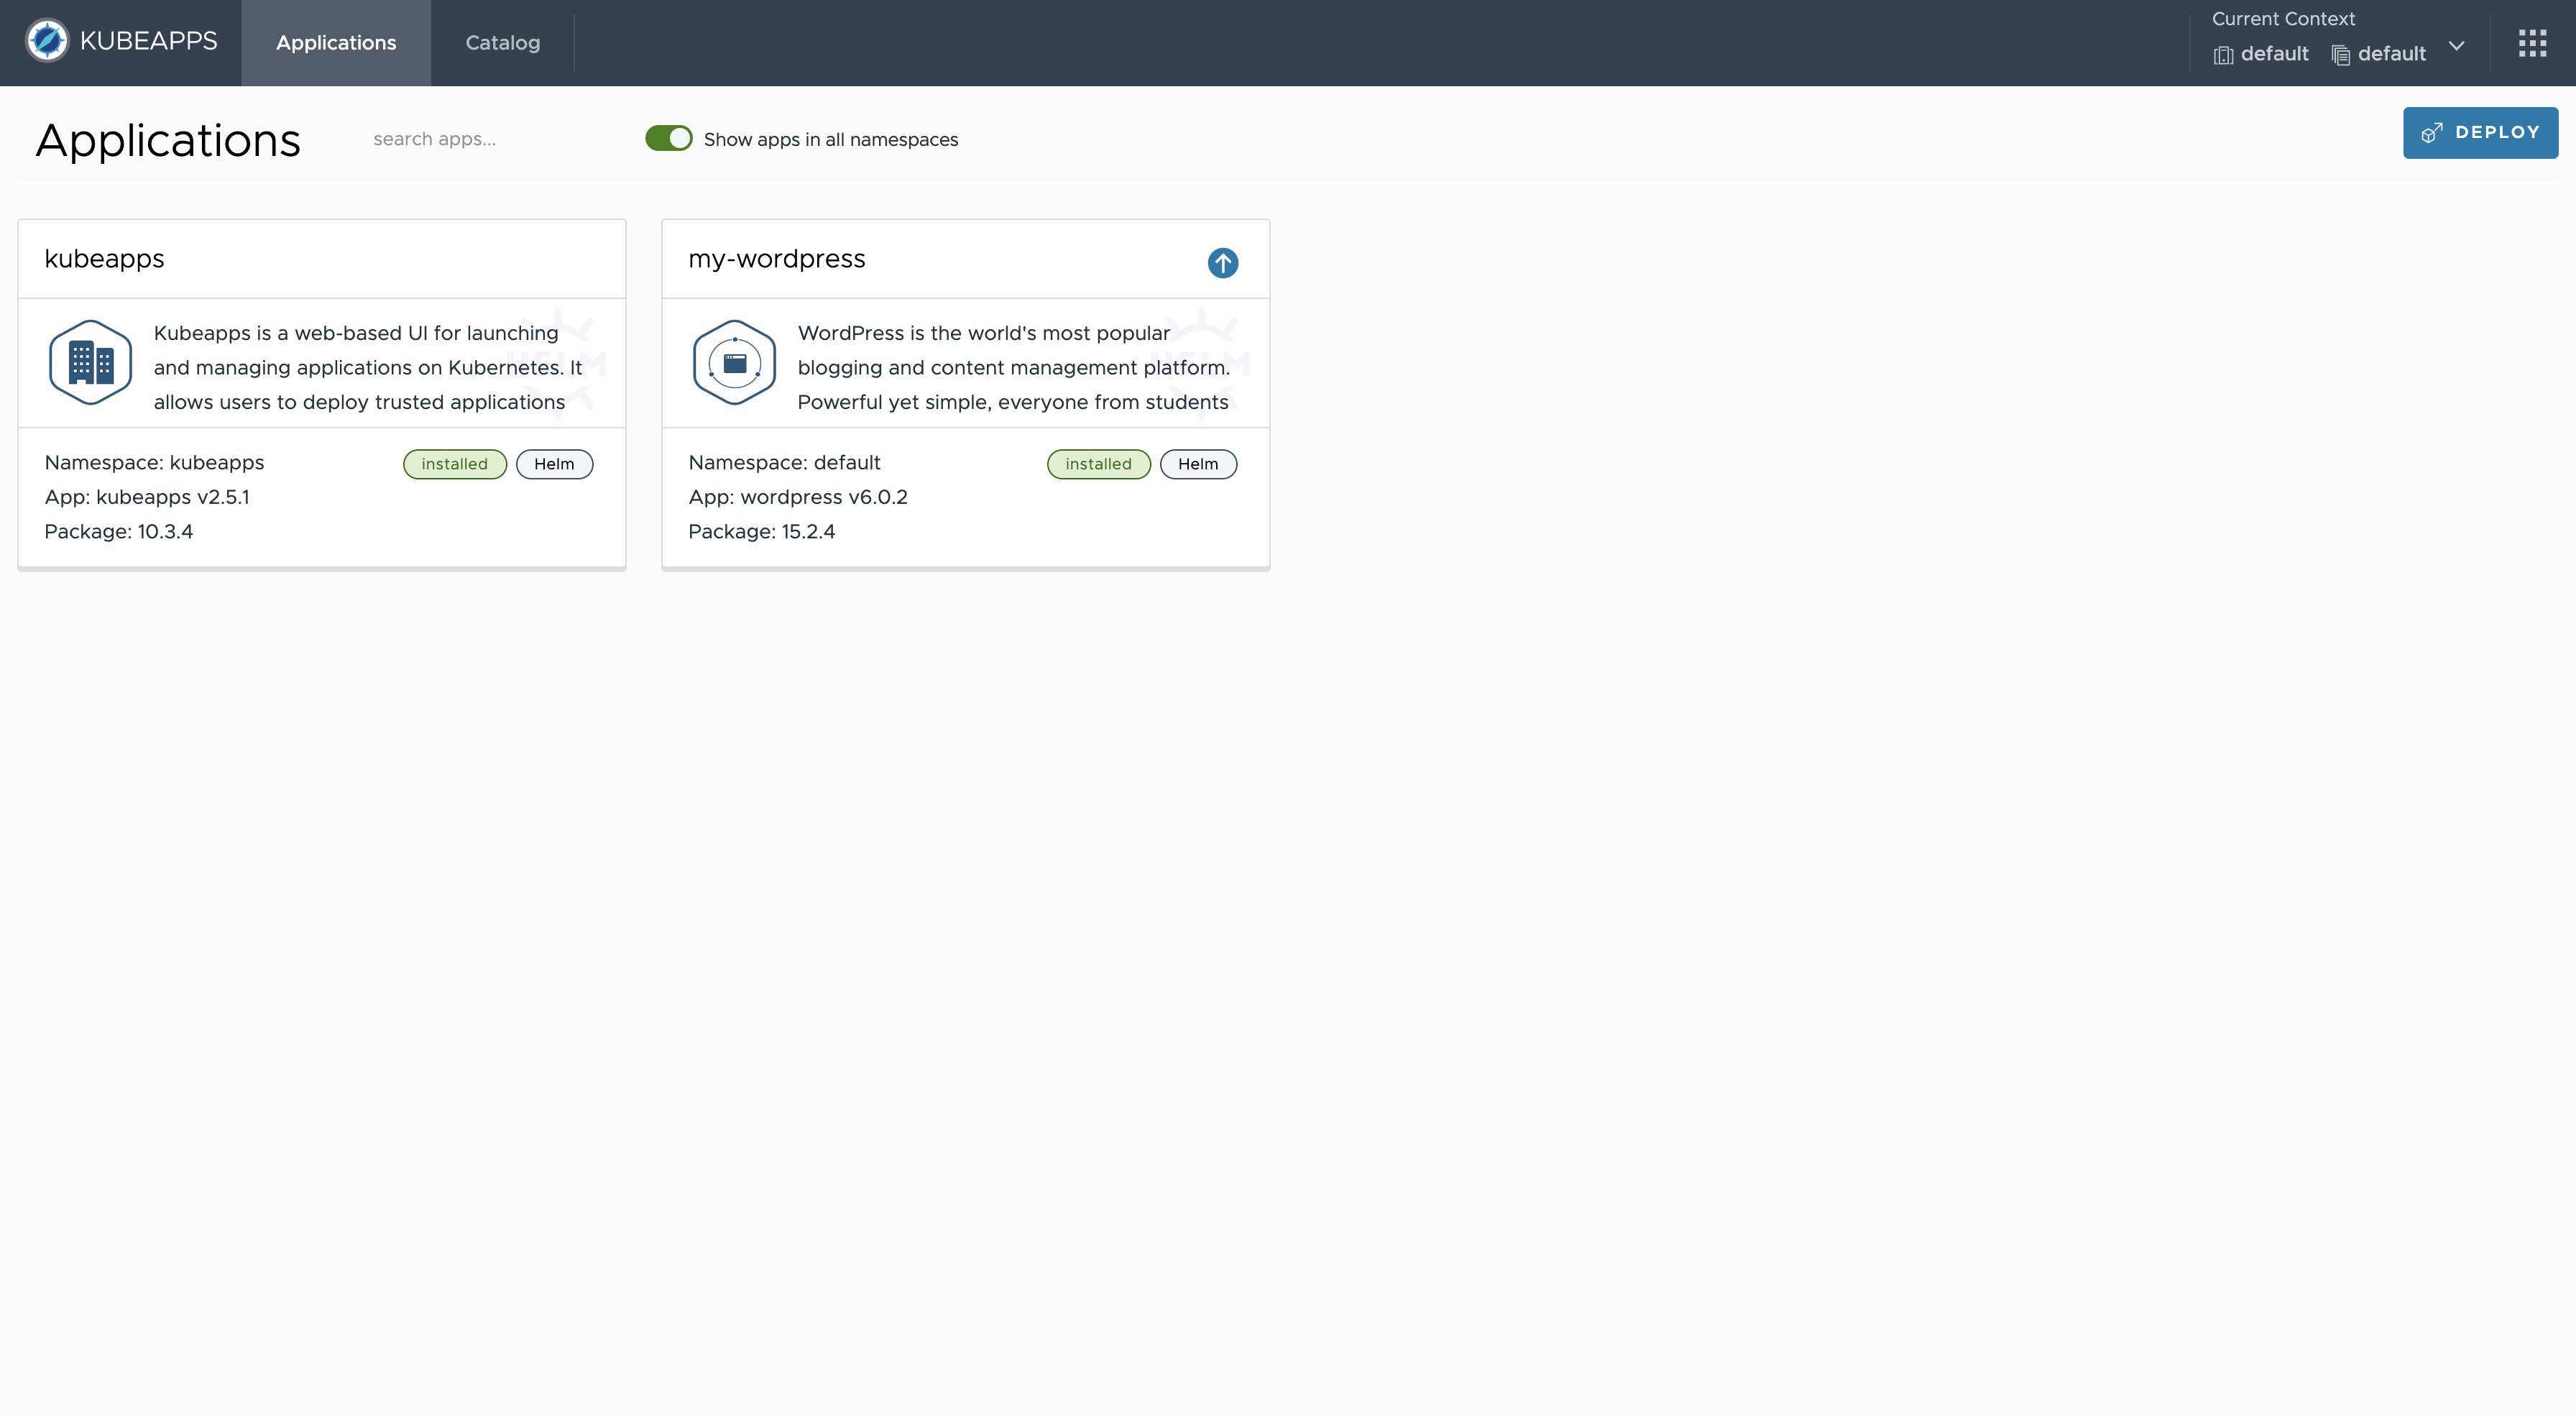Click the Kubeapps compass logo icon

(46, 41)
